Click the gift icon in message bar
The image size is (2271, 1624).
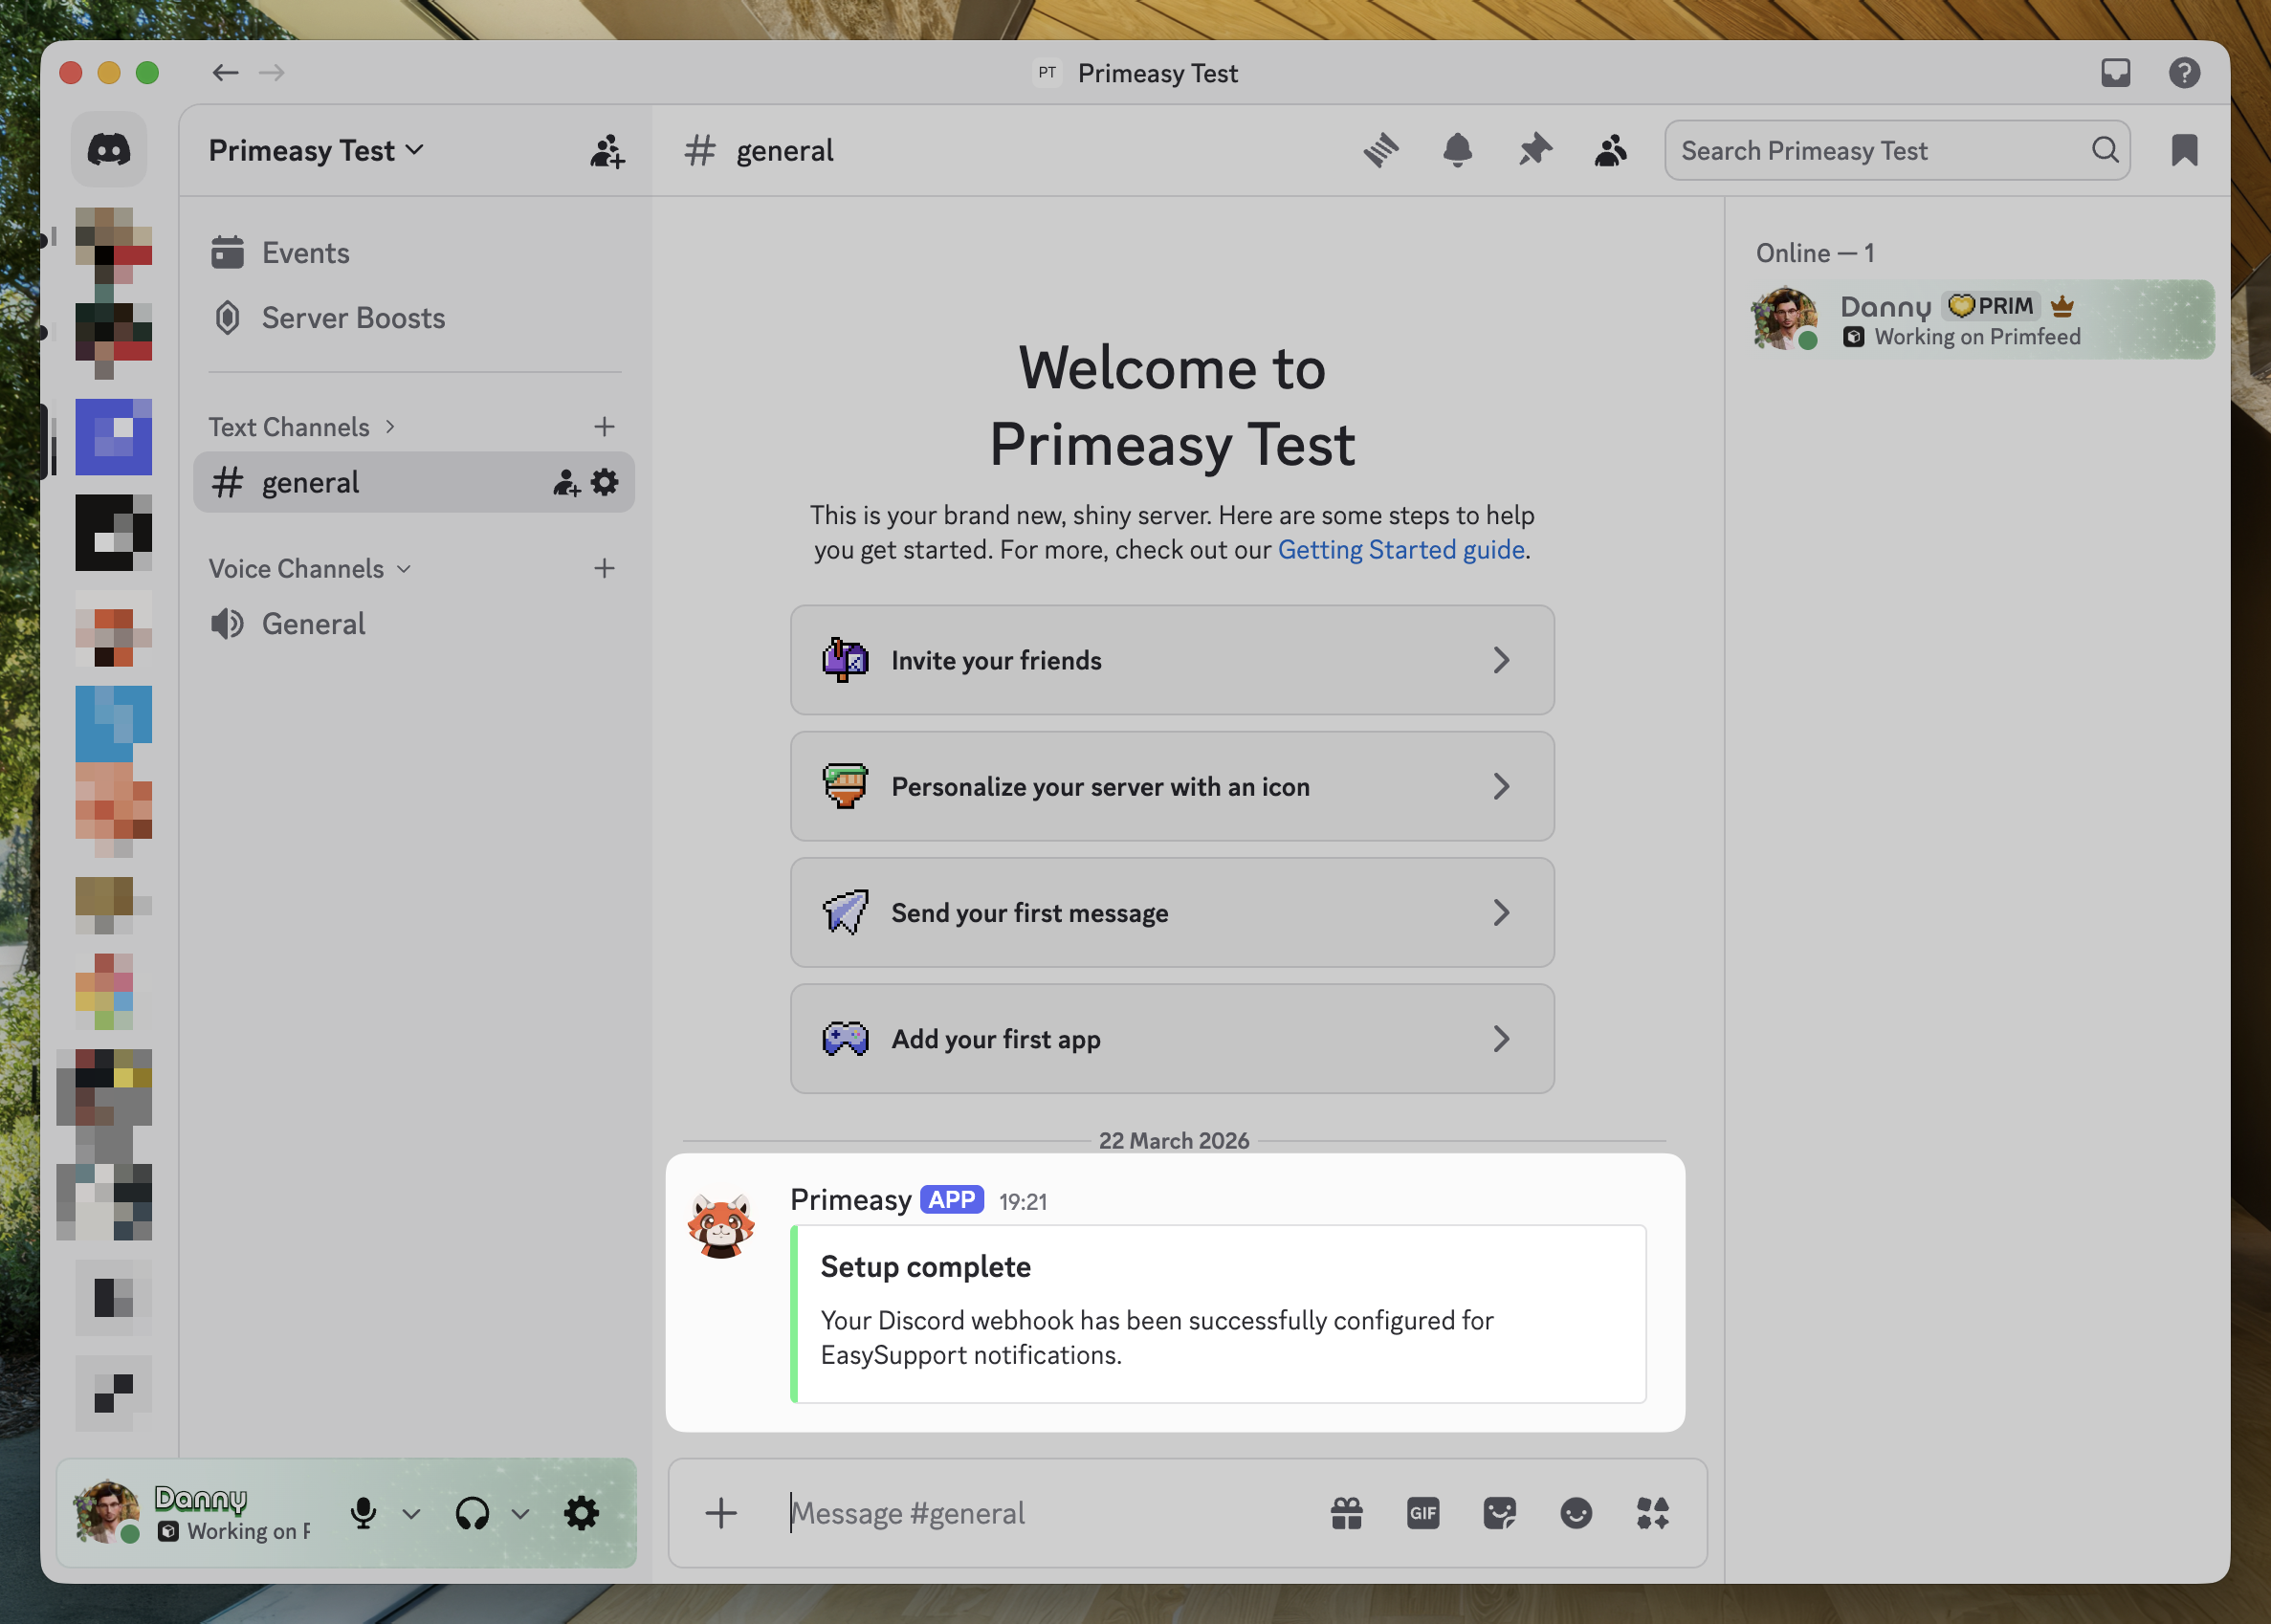click(x=1346, y=1513)
